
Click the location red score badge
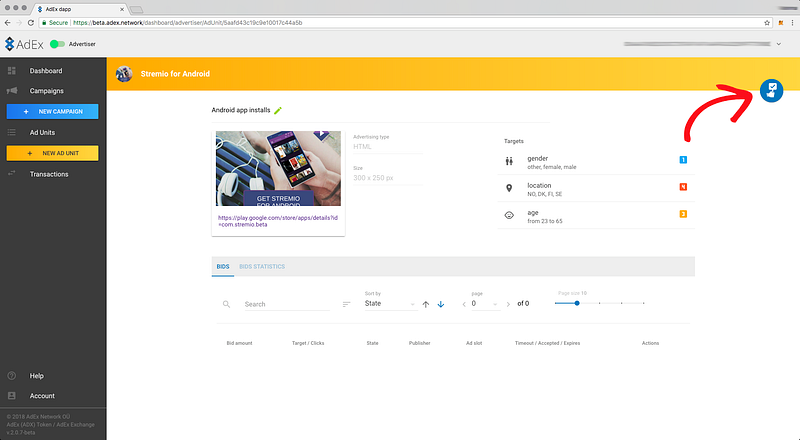pyautogui.click(x=683, y=187)
